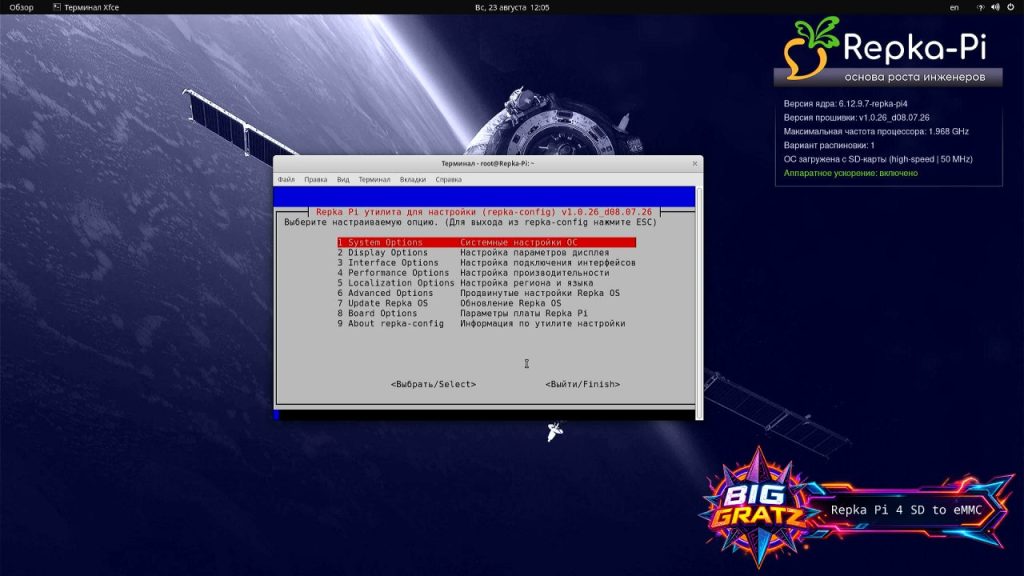
Task: Click the Выбрать/Select button
Action: (x=434, y=384)
